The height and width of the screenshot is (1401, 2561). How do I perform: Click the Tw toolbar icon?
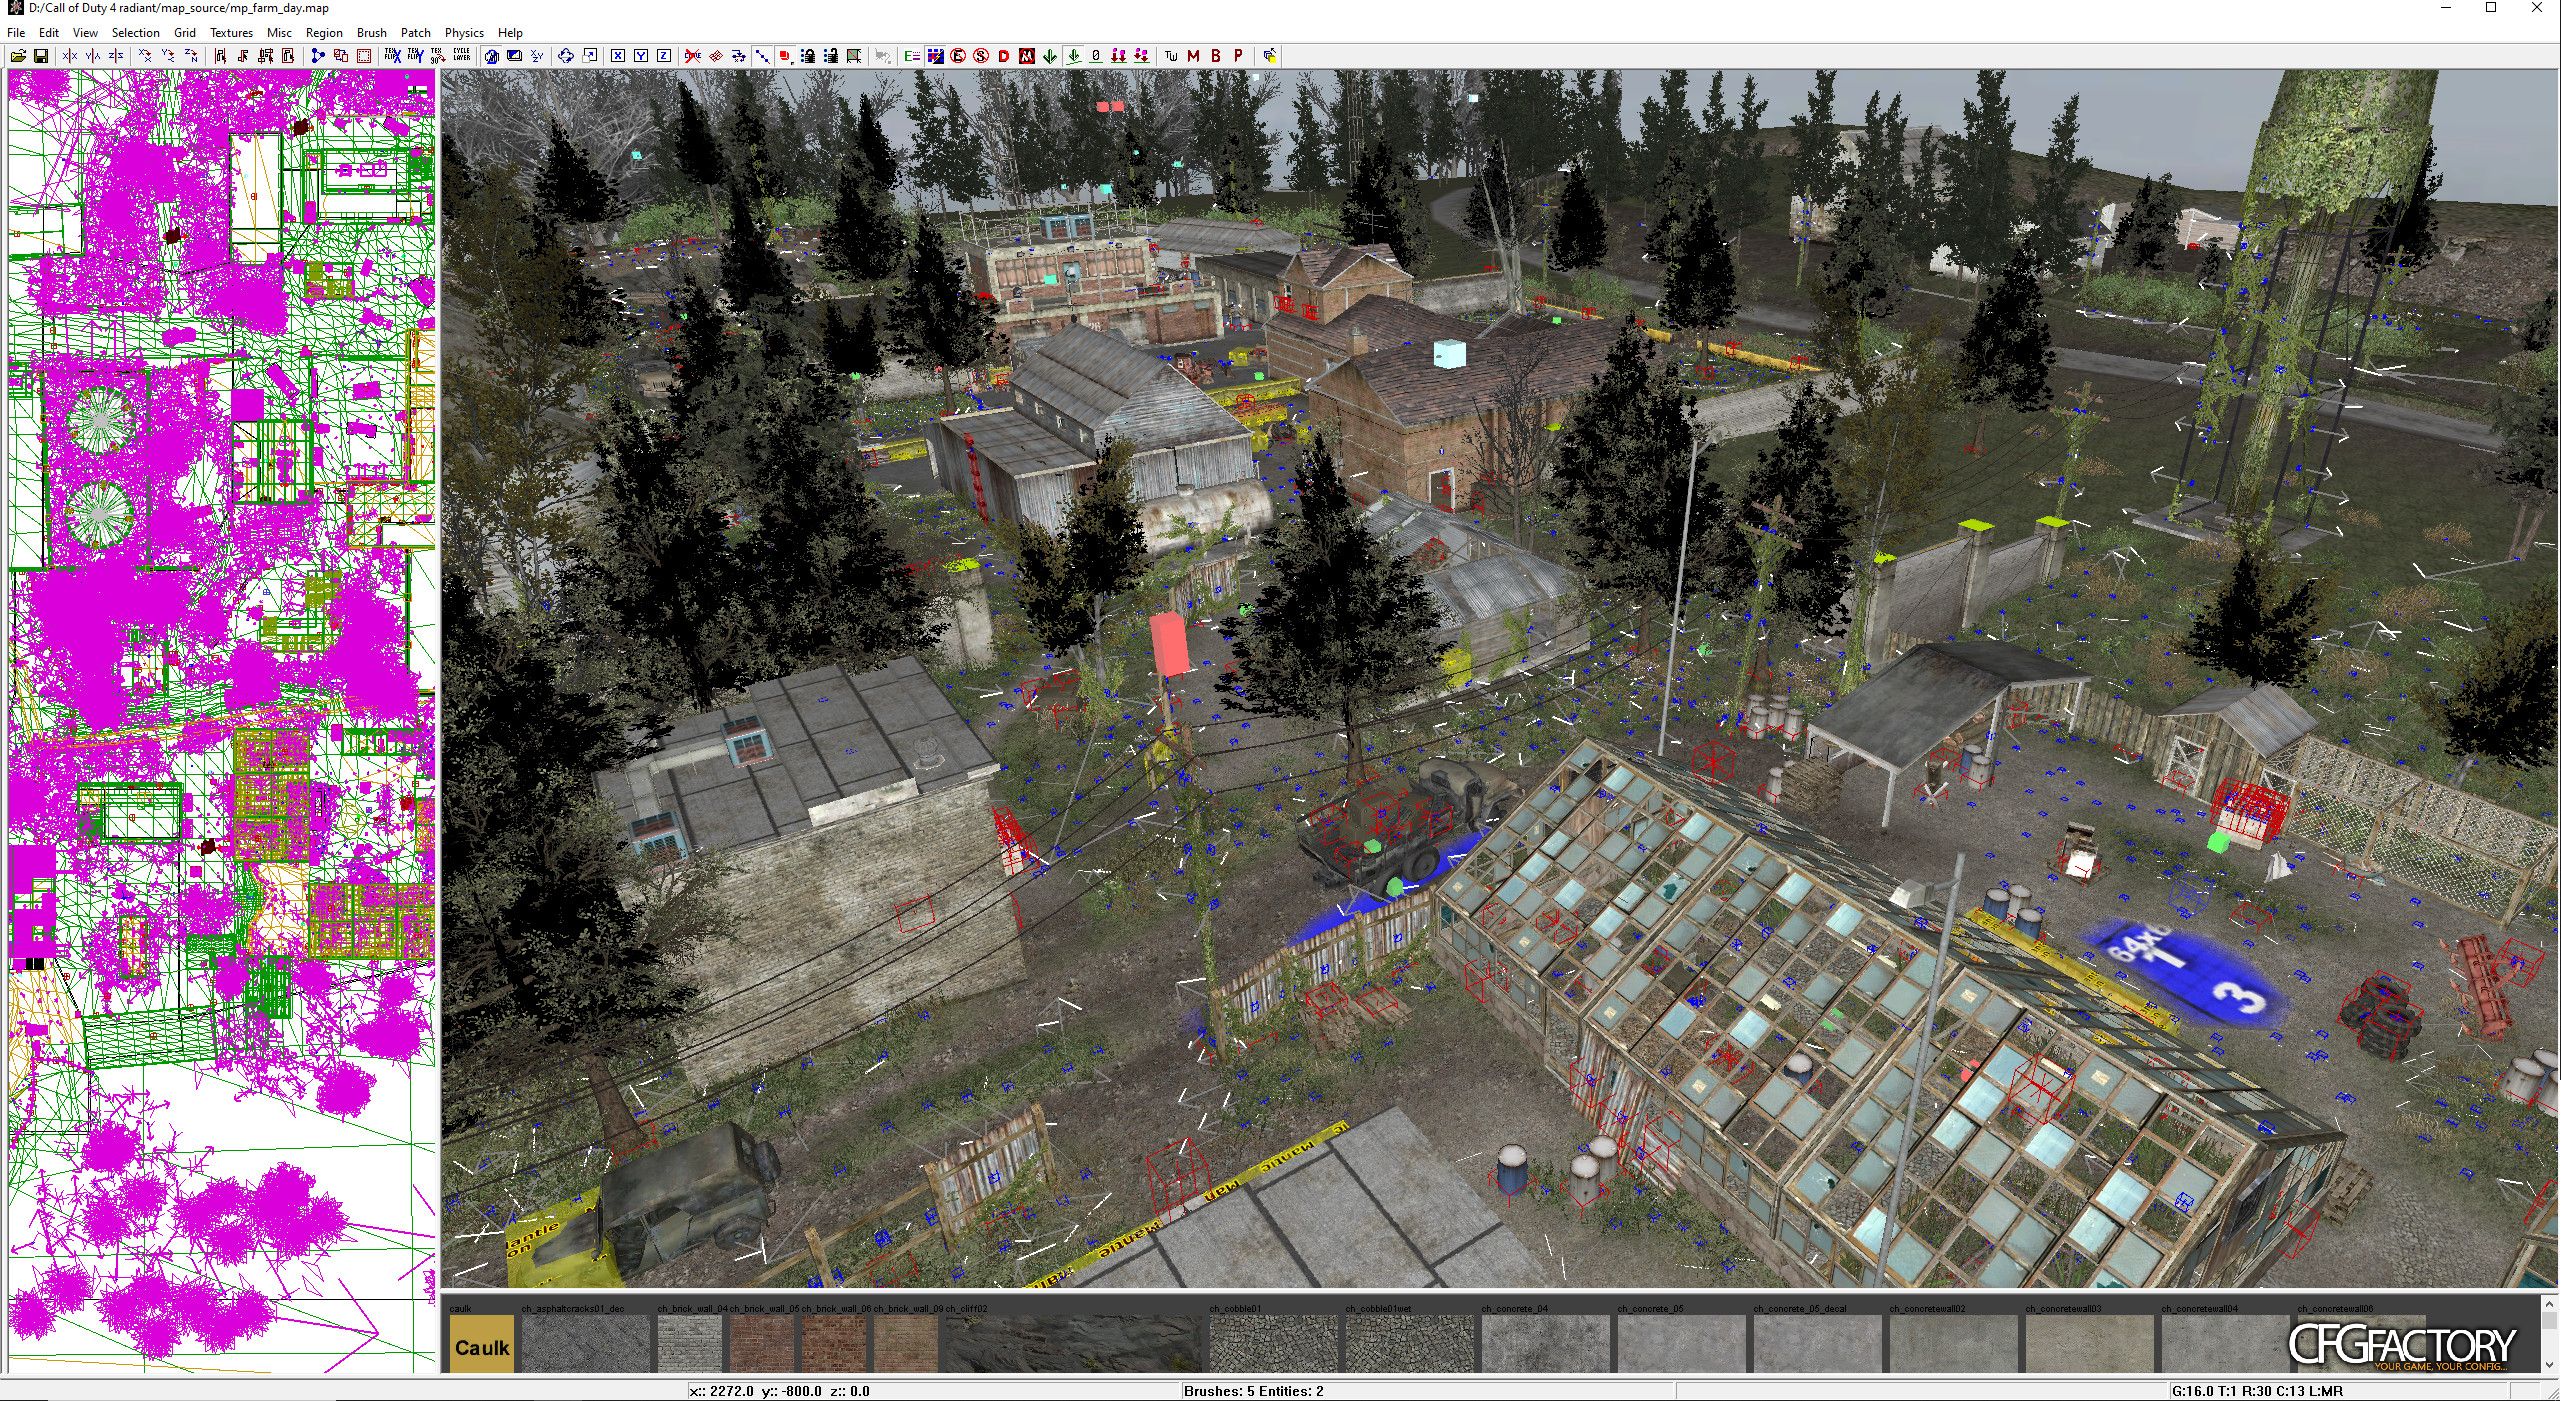1171,56
